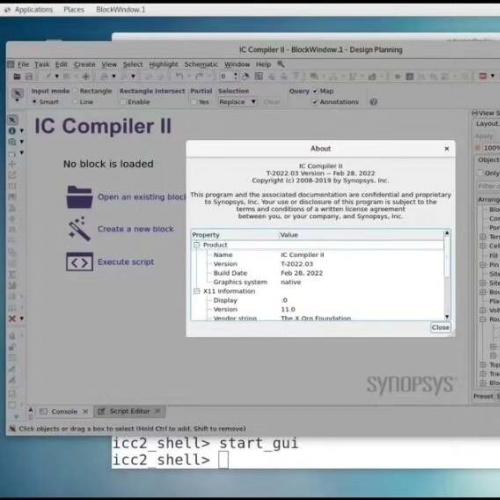Open the Applications menu in the top panel
The image size is (500, 500).
(x=33, y=10)
